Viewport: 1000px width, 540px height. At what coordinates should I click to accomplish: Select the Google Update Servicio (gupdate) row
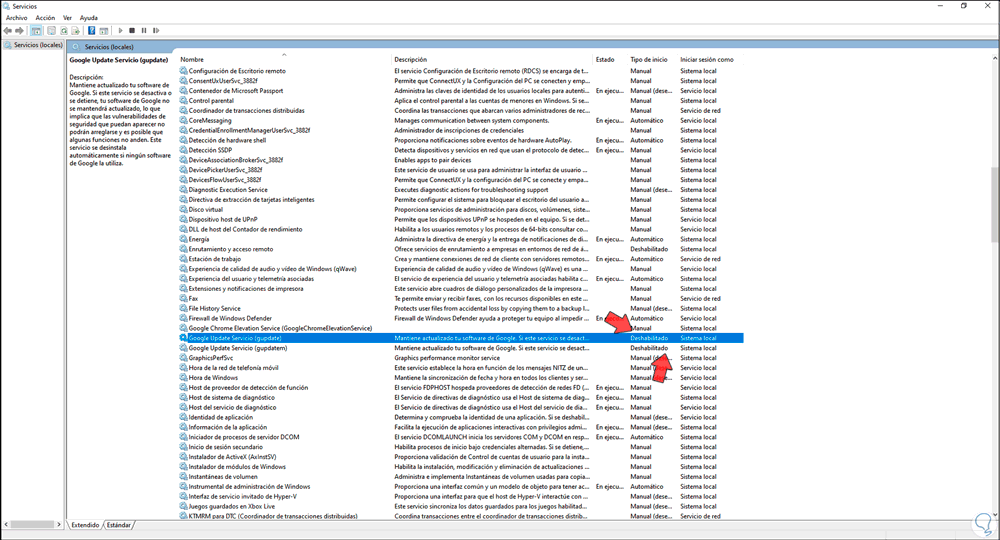[461, 338]
